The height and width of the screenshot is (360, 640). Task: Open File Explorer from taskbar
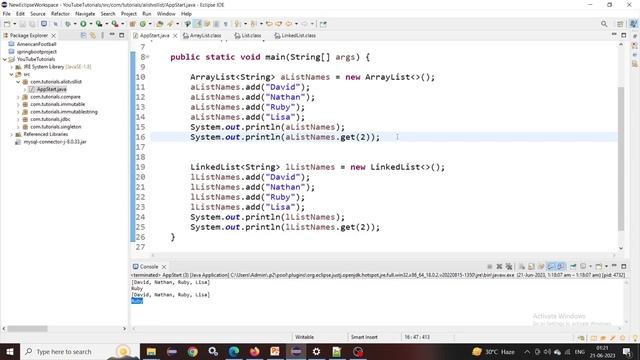pyautogui.click(x=151, y=351)
